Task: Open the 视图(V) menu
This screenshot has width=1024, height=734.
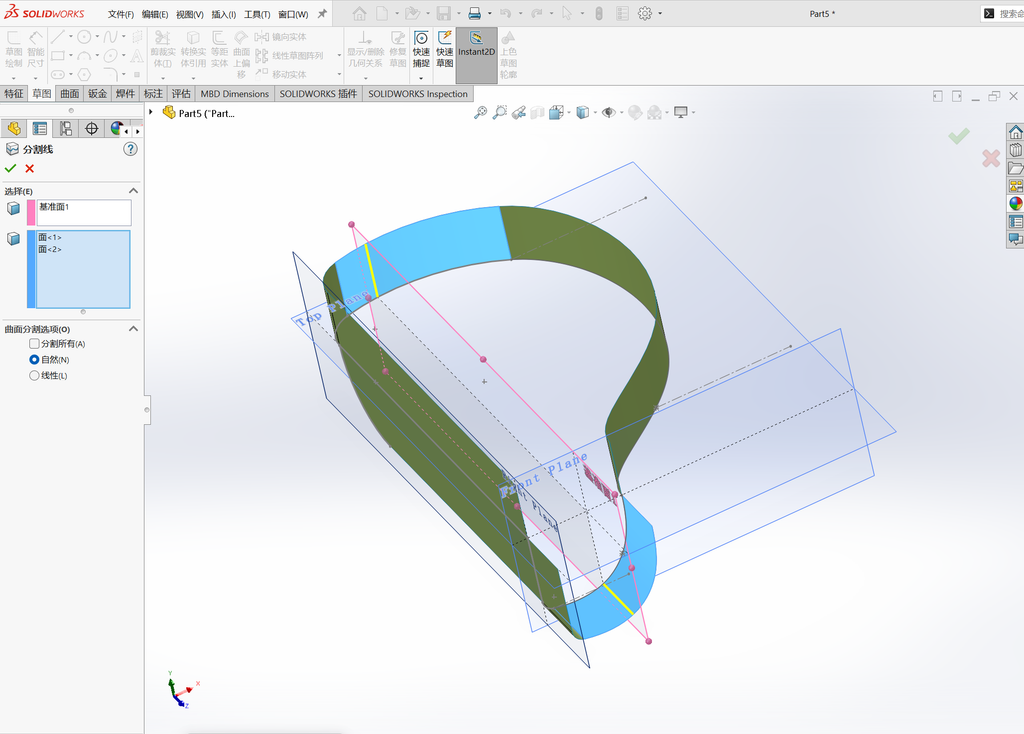Action: pyautogui.click(x=189, y=14)
